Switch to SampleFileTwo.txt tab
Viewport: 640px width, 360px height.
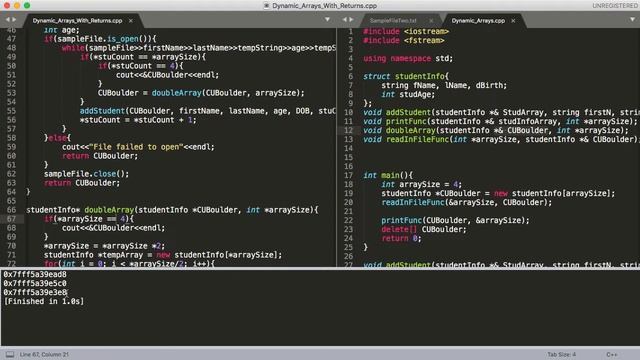(x=393, y=20)
